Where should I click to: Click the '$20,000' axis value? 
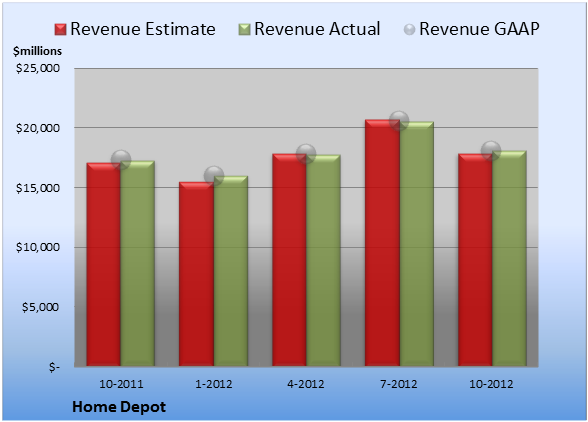(x=38, y=128)
